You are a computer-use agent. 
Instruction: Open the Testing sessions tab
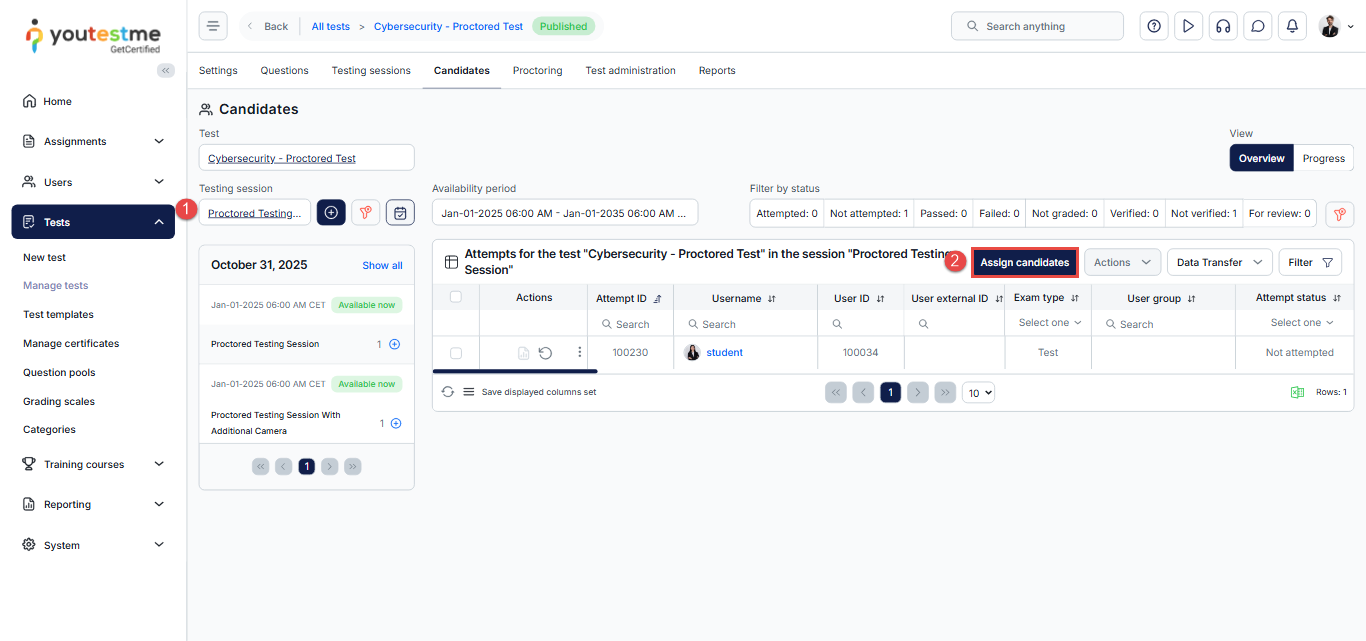(x=371, y=71)
